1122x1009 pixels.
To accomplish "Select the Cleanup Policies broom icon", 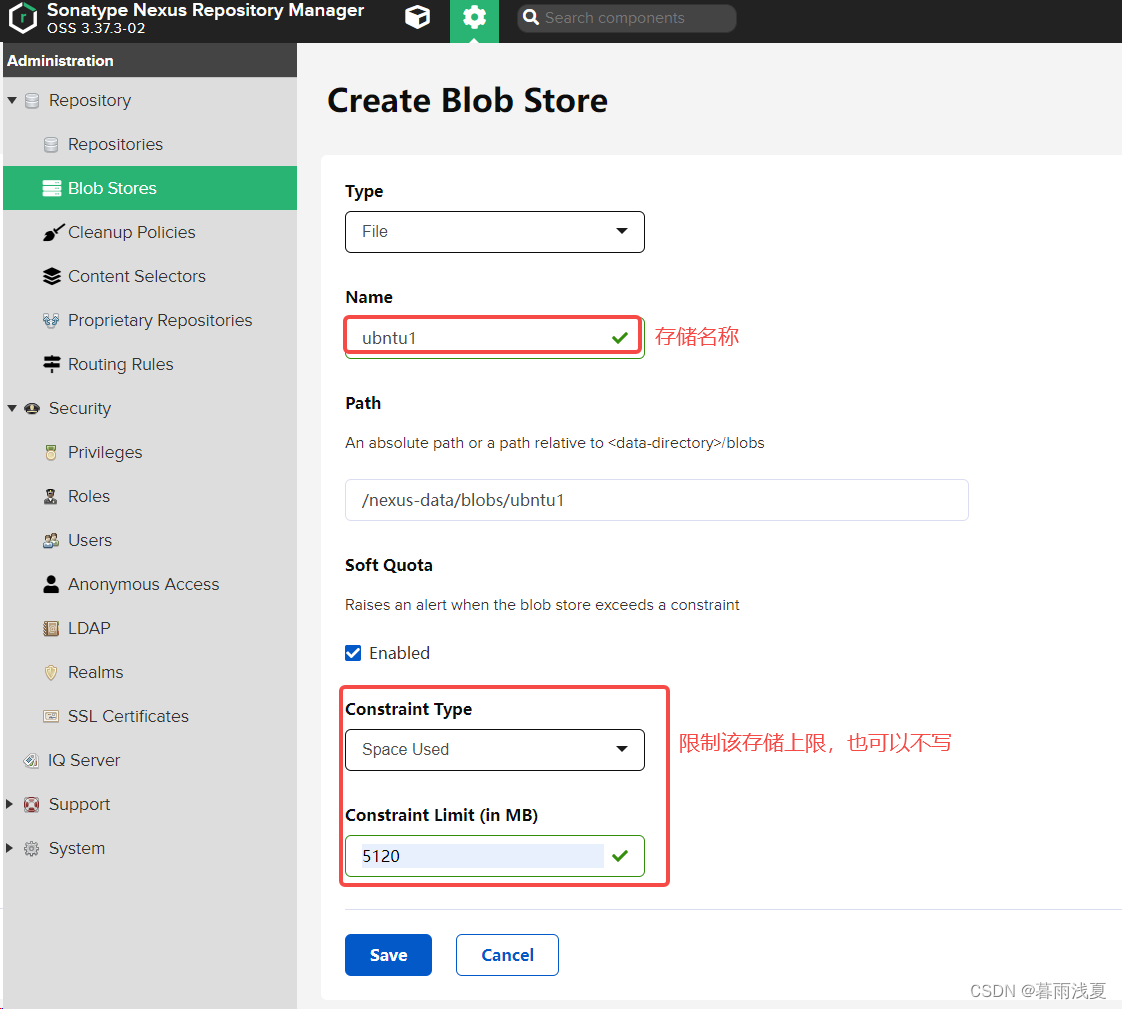I will (52, 232).
